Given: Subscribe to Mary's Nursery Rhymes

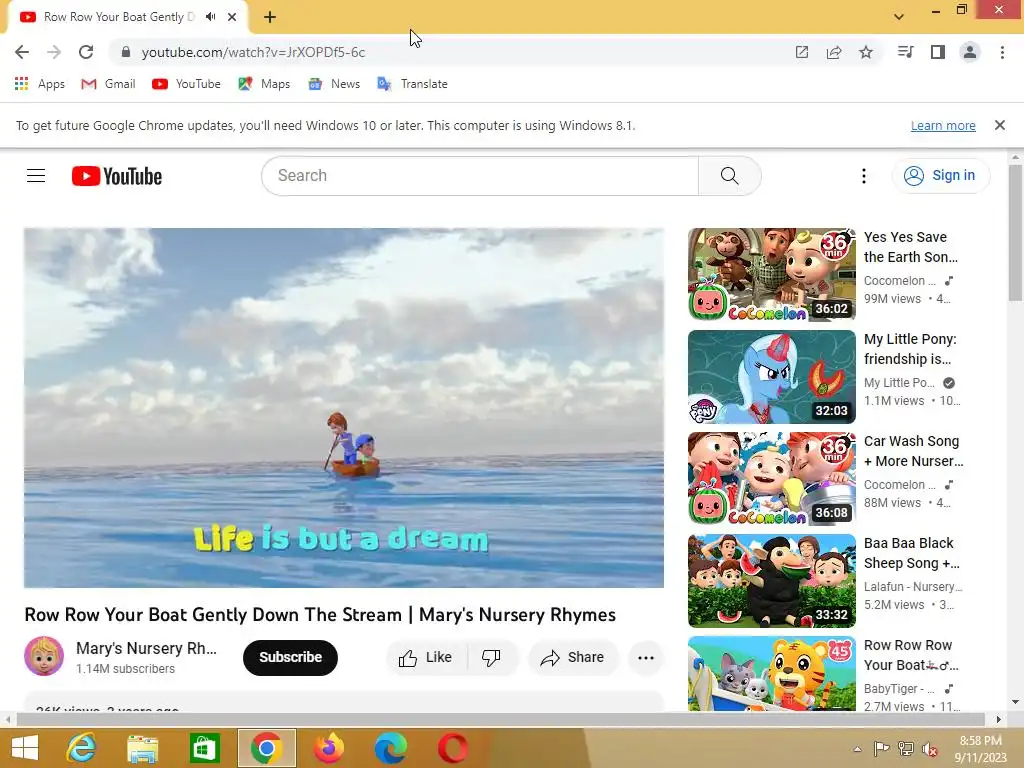Looking at the screenshot, I should 291,657.
